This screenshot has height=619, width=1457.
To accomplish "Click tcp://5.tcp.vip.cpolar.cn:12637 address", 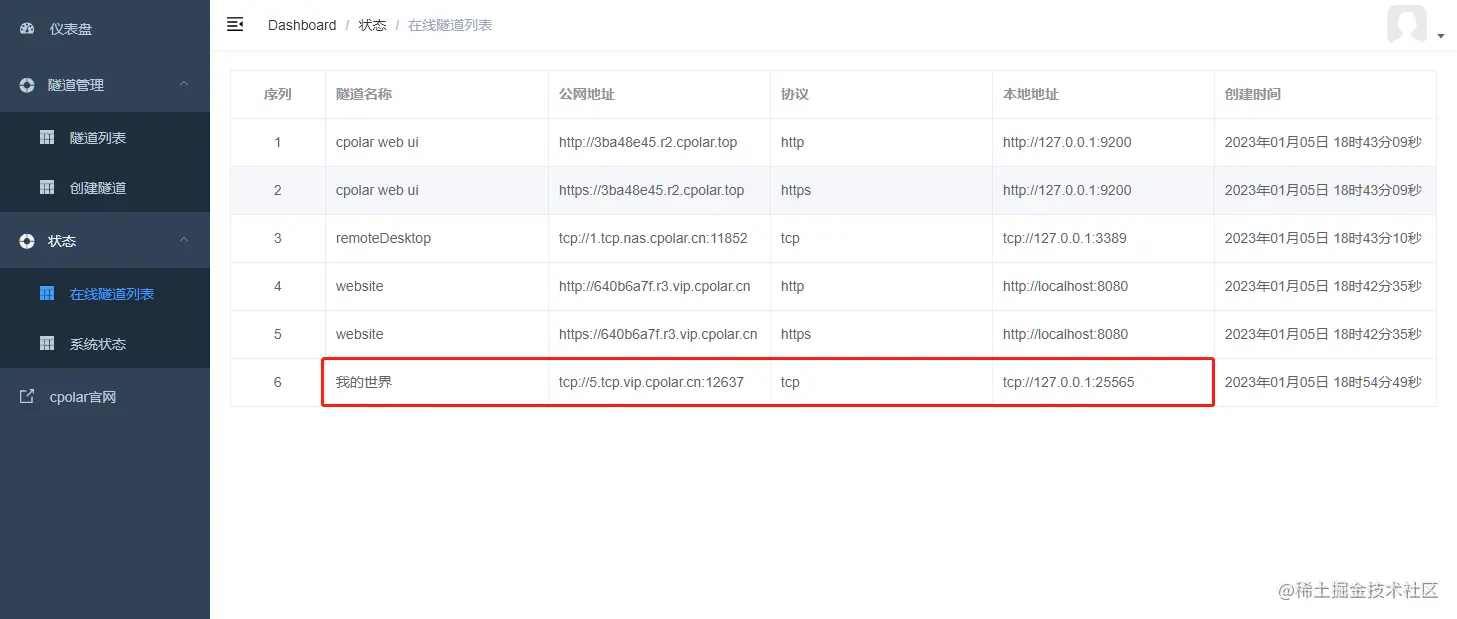I will click(x=651, y=382).
